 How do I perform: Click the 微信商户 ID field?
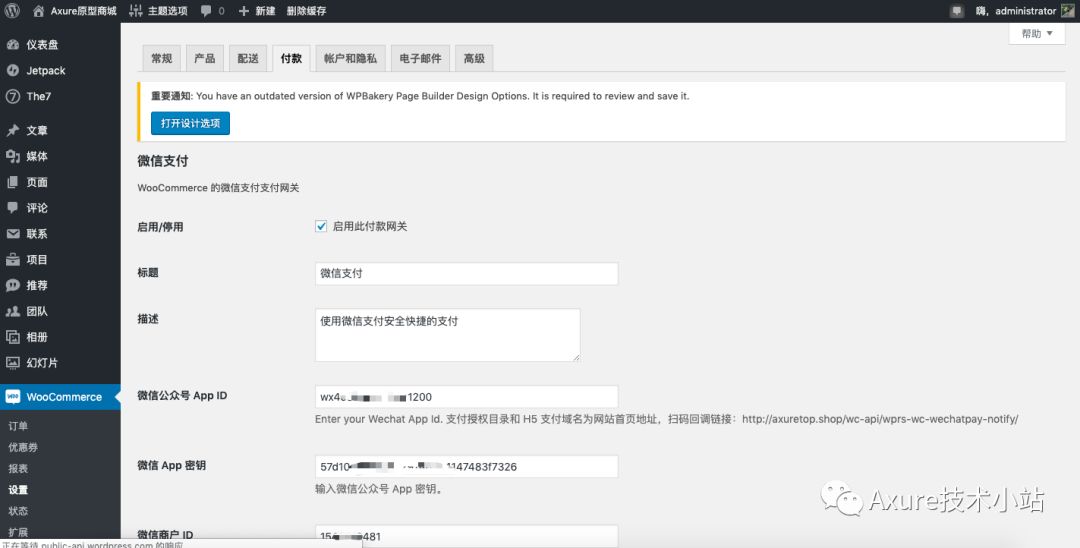click(466, 536)
